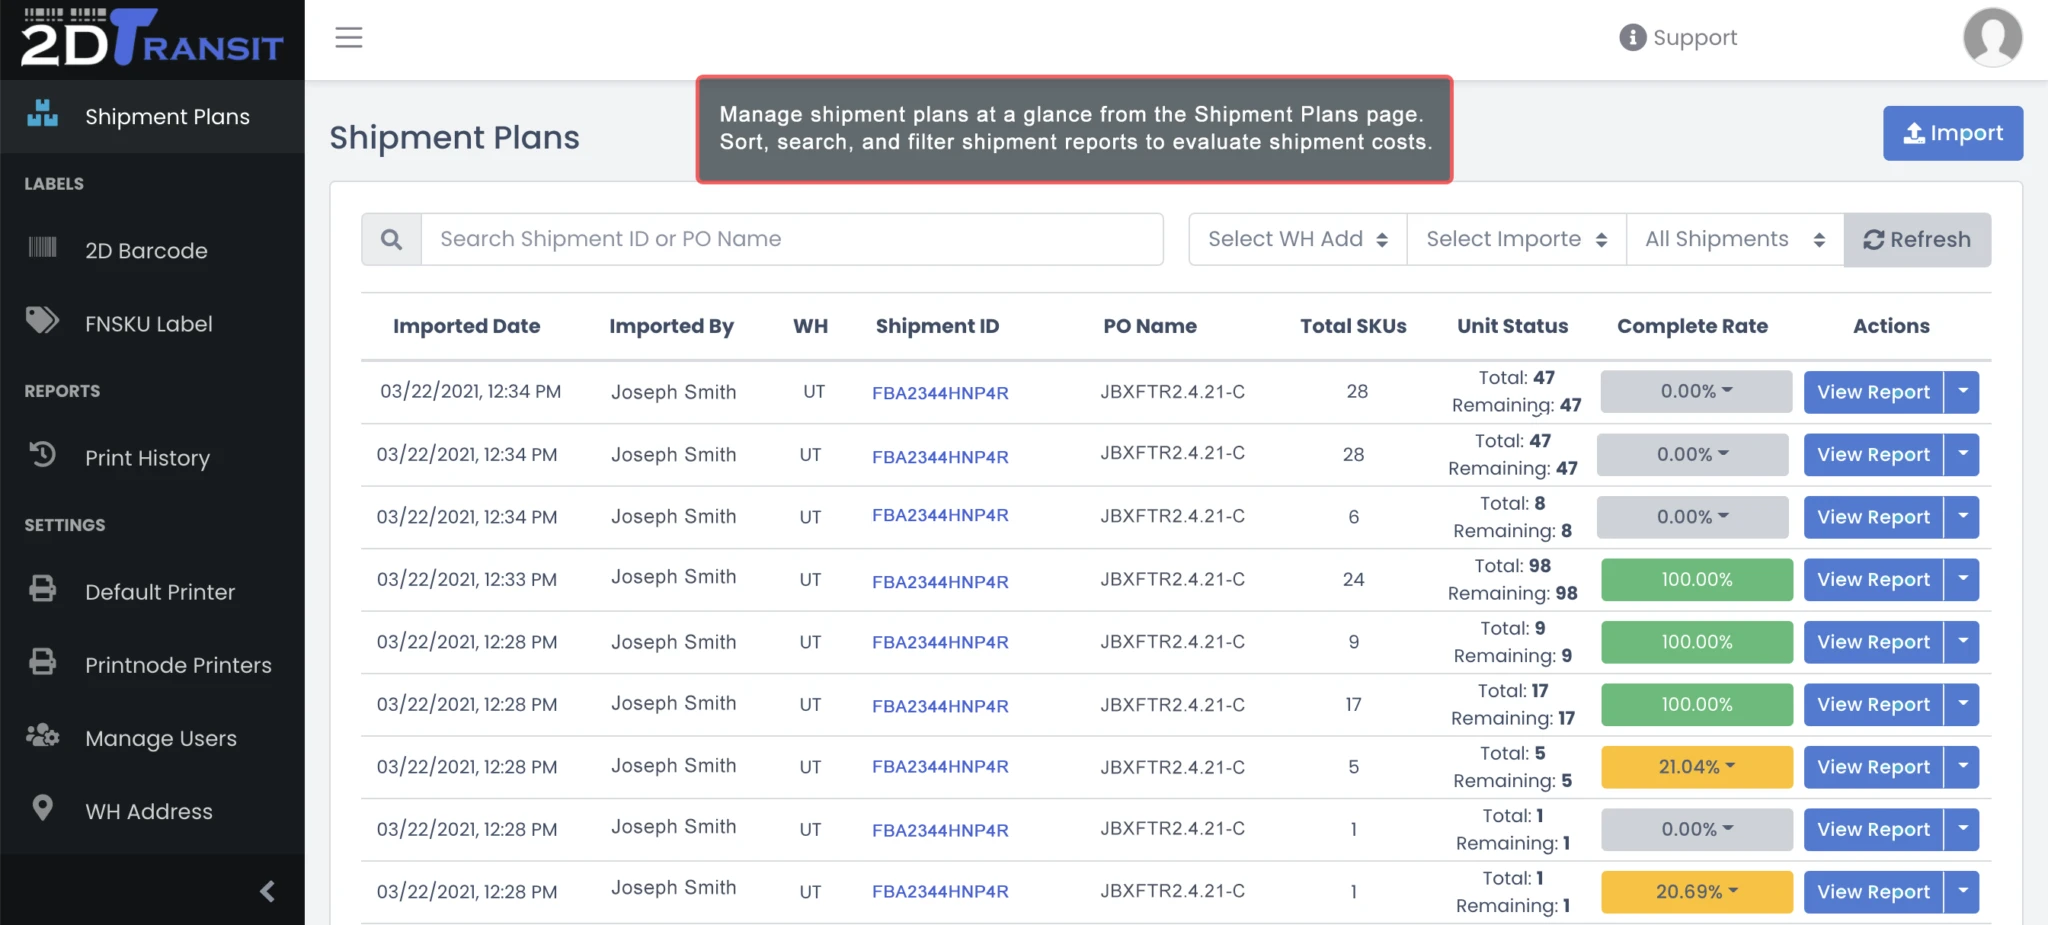Click the Import button
Viewport: 2048px width, 925px height.
(1952, 133)
